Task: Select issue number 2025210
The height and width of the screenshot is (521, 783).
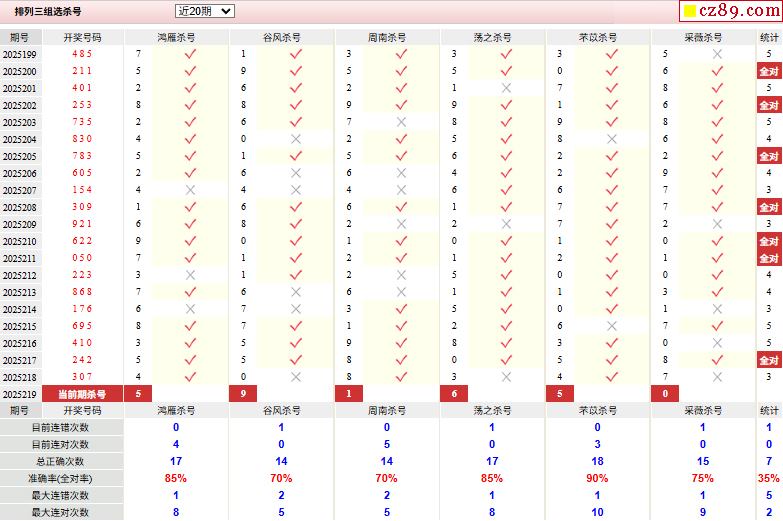Action: pos(20,241)
